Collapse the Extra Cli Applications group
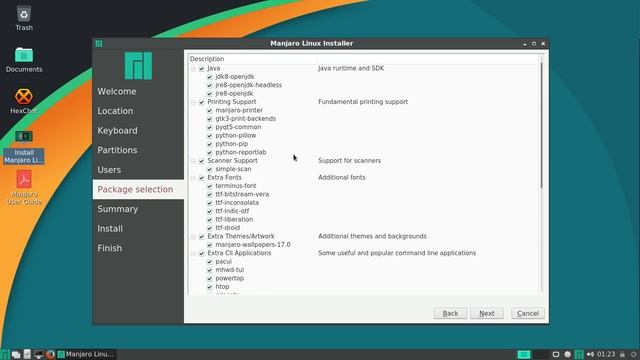Image resolution: width=640 pixels, height=360 pixels. tap(193, 253)
